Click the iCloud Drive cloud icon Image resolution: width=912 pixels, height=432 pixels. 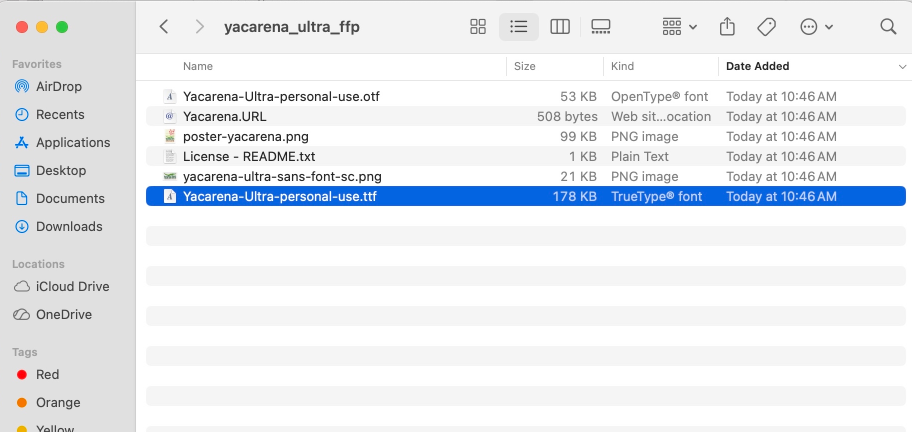pos(22,287)
